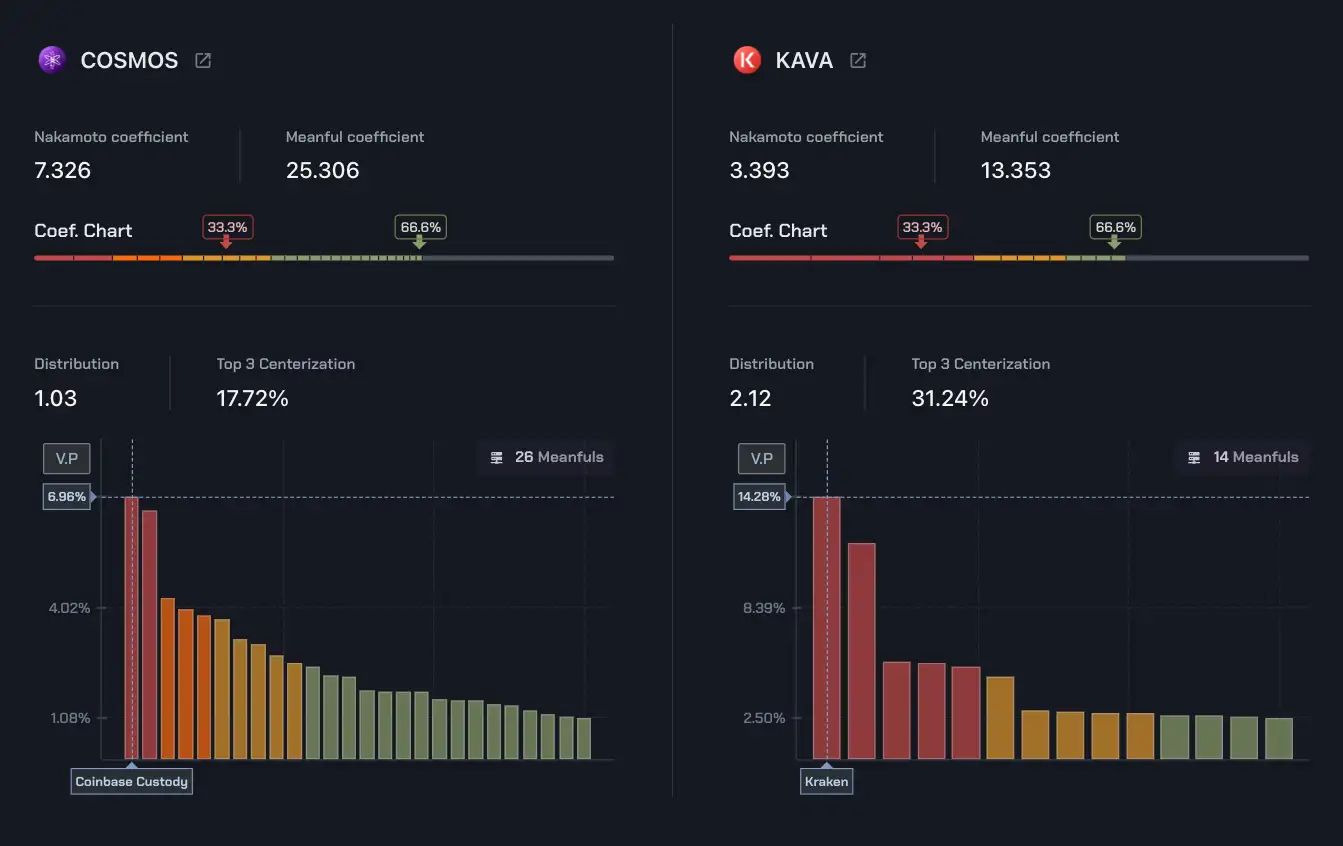Click the Coinbase Custody bar label
1343x846 pixels.
(x=131, y=781)
